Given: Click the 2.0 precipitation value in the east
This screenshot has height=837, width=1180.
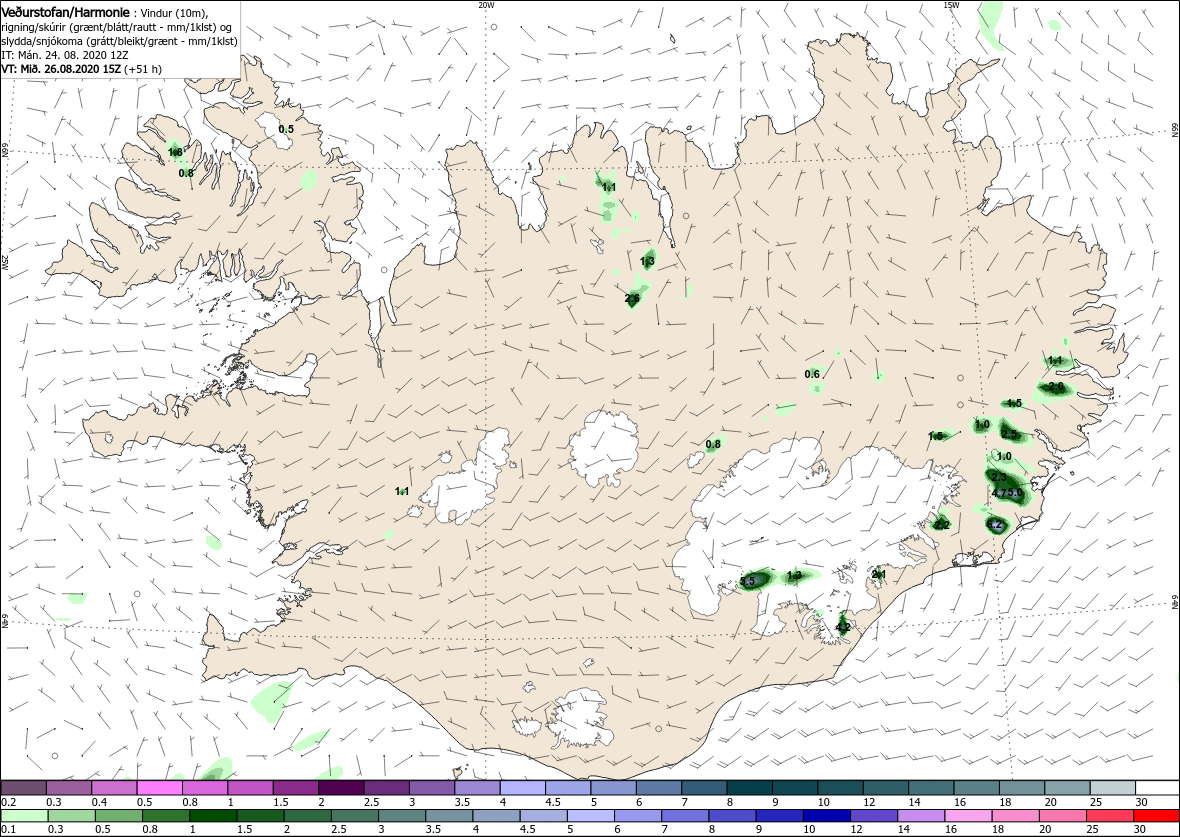Looking at the screenshot, I should 1056,387.
